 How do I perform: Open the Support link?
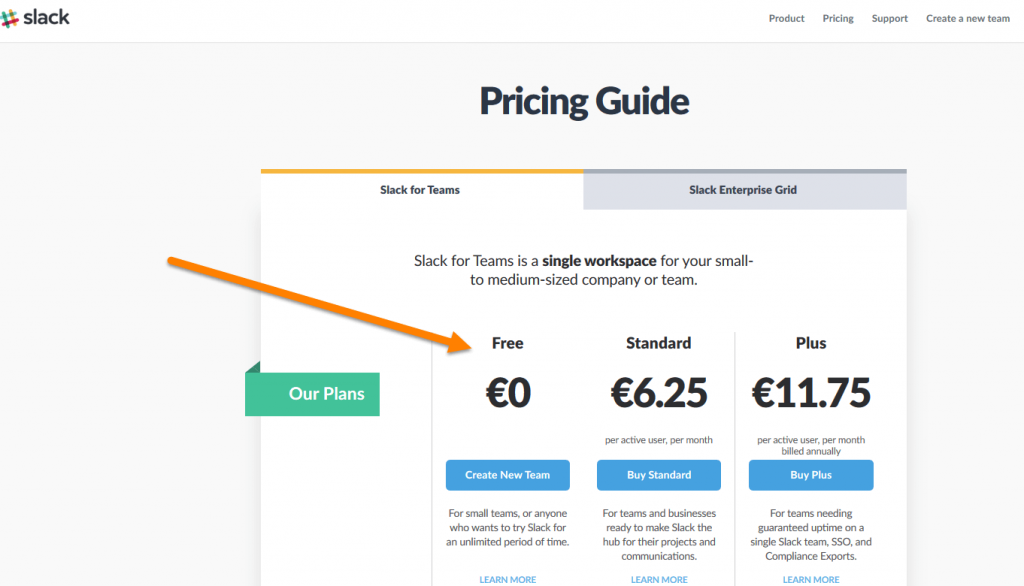[889, 18]
